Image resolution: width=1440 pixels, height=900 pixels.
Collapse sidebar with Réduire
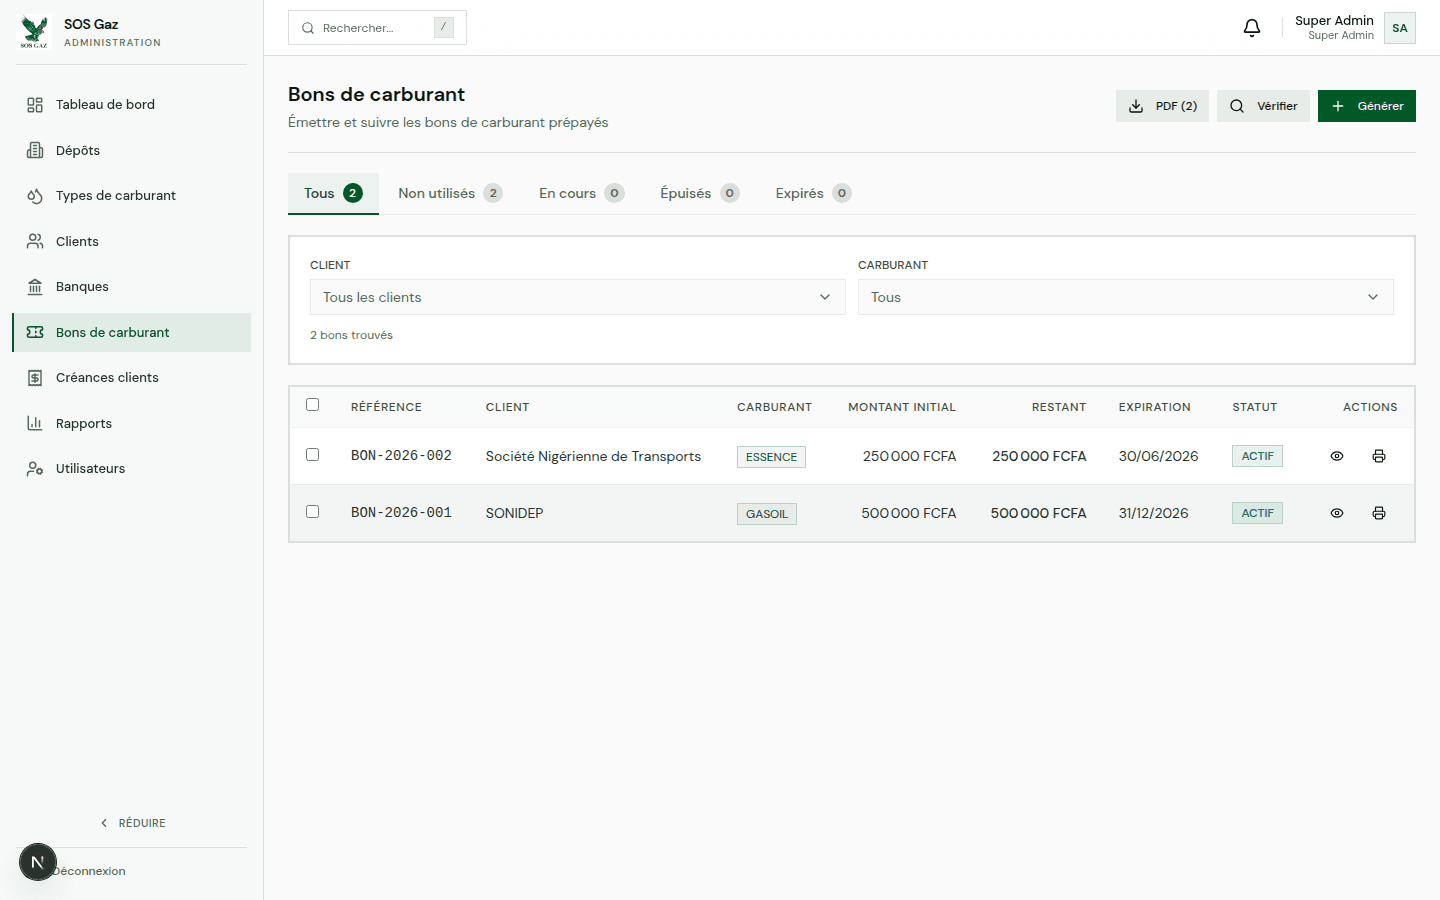click(133, 823)
